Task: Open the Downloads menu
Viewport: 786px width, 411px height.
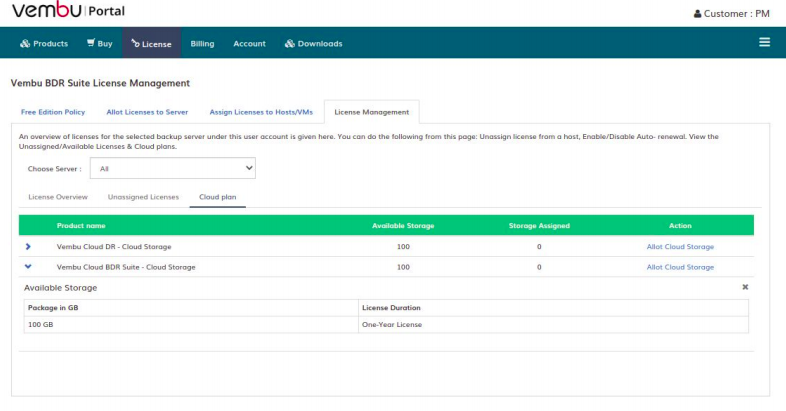Action: point(314,44)
